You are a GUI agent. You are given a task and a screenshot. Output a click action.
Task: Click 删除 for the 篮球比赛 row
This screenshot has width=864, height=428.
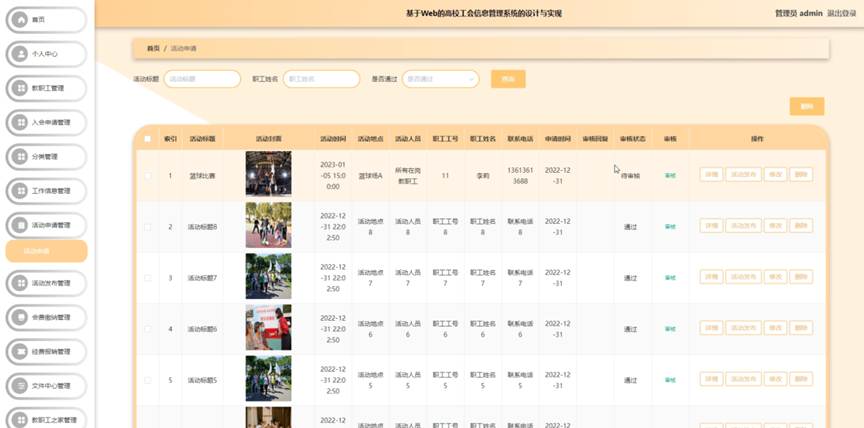801,175
